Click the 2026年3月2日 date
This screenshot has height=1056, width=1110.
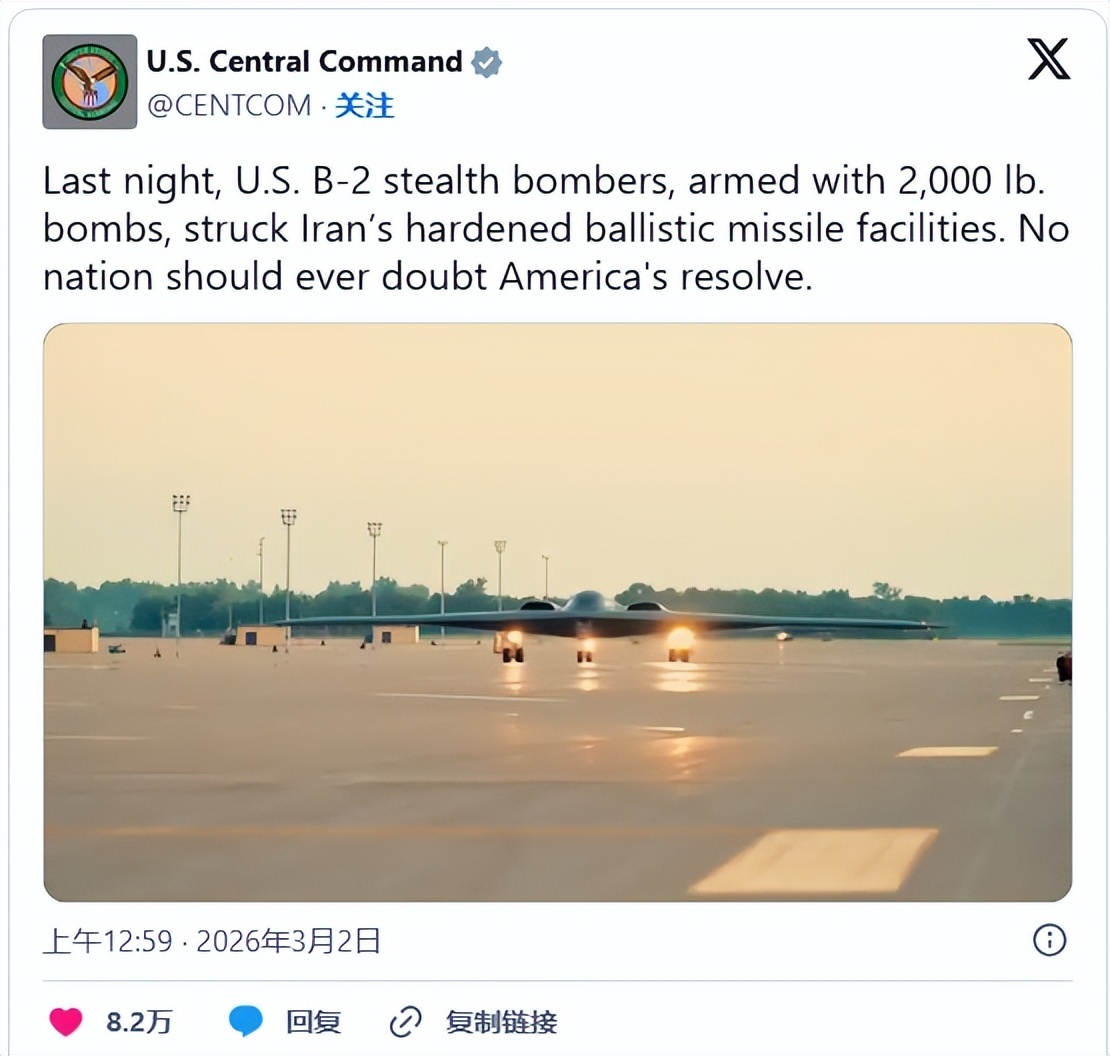[x=288, y=941]
